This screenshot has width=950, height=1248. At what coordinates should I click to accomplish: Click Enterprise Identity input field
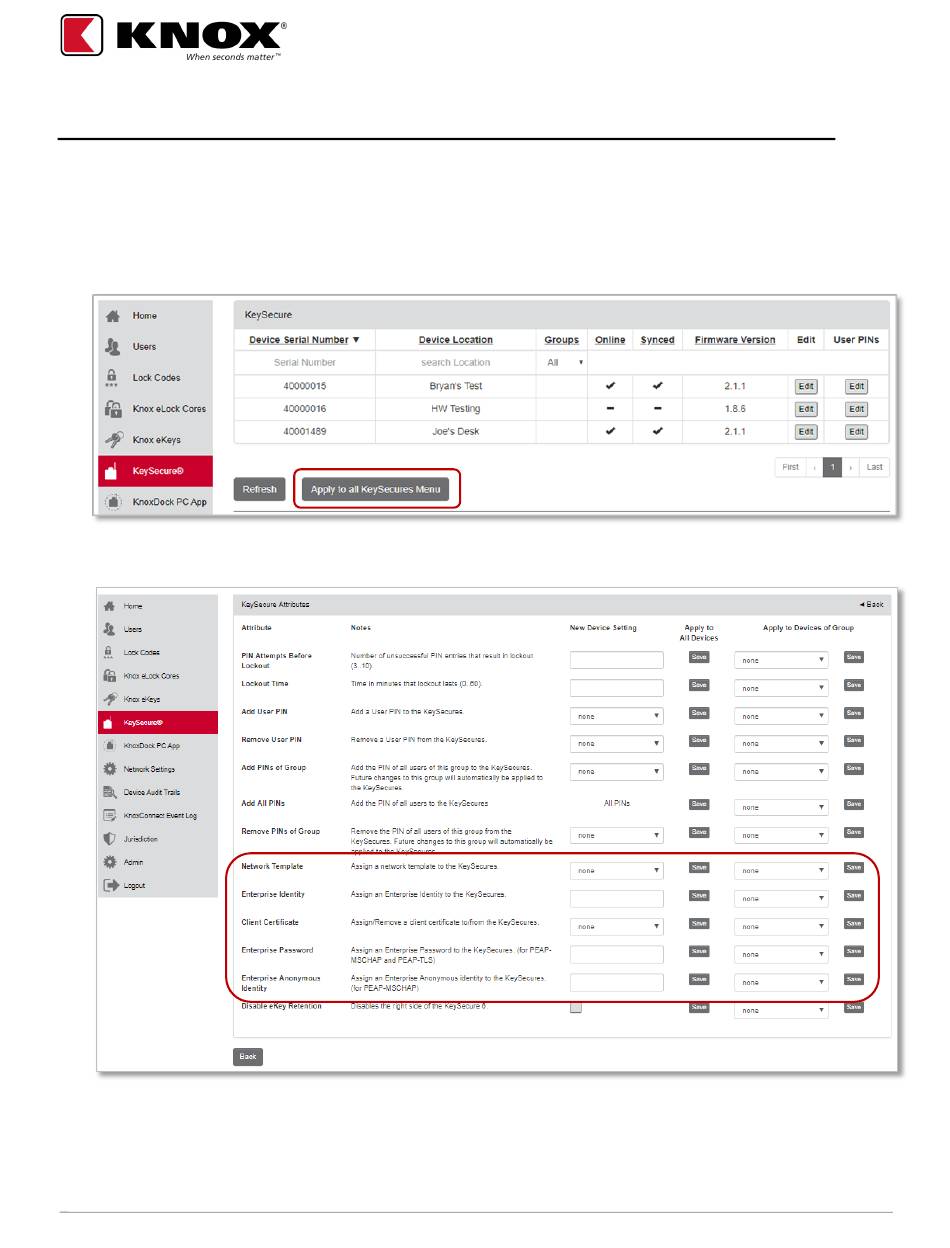tap(617, 899)
